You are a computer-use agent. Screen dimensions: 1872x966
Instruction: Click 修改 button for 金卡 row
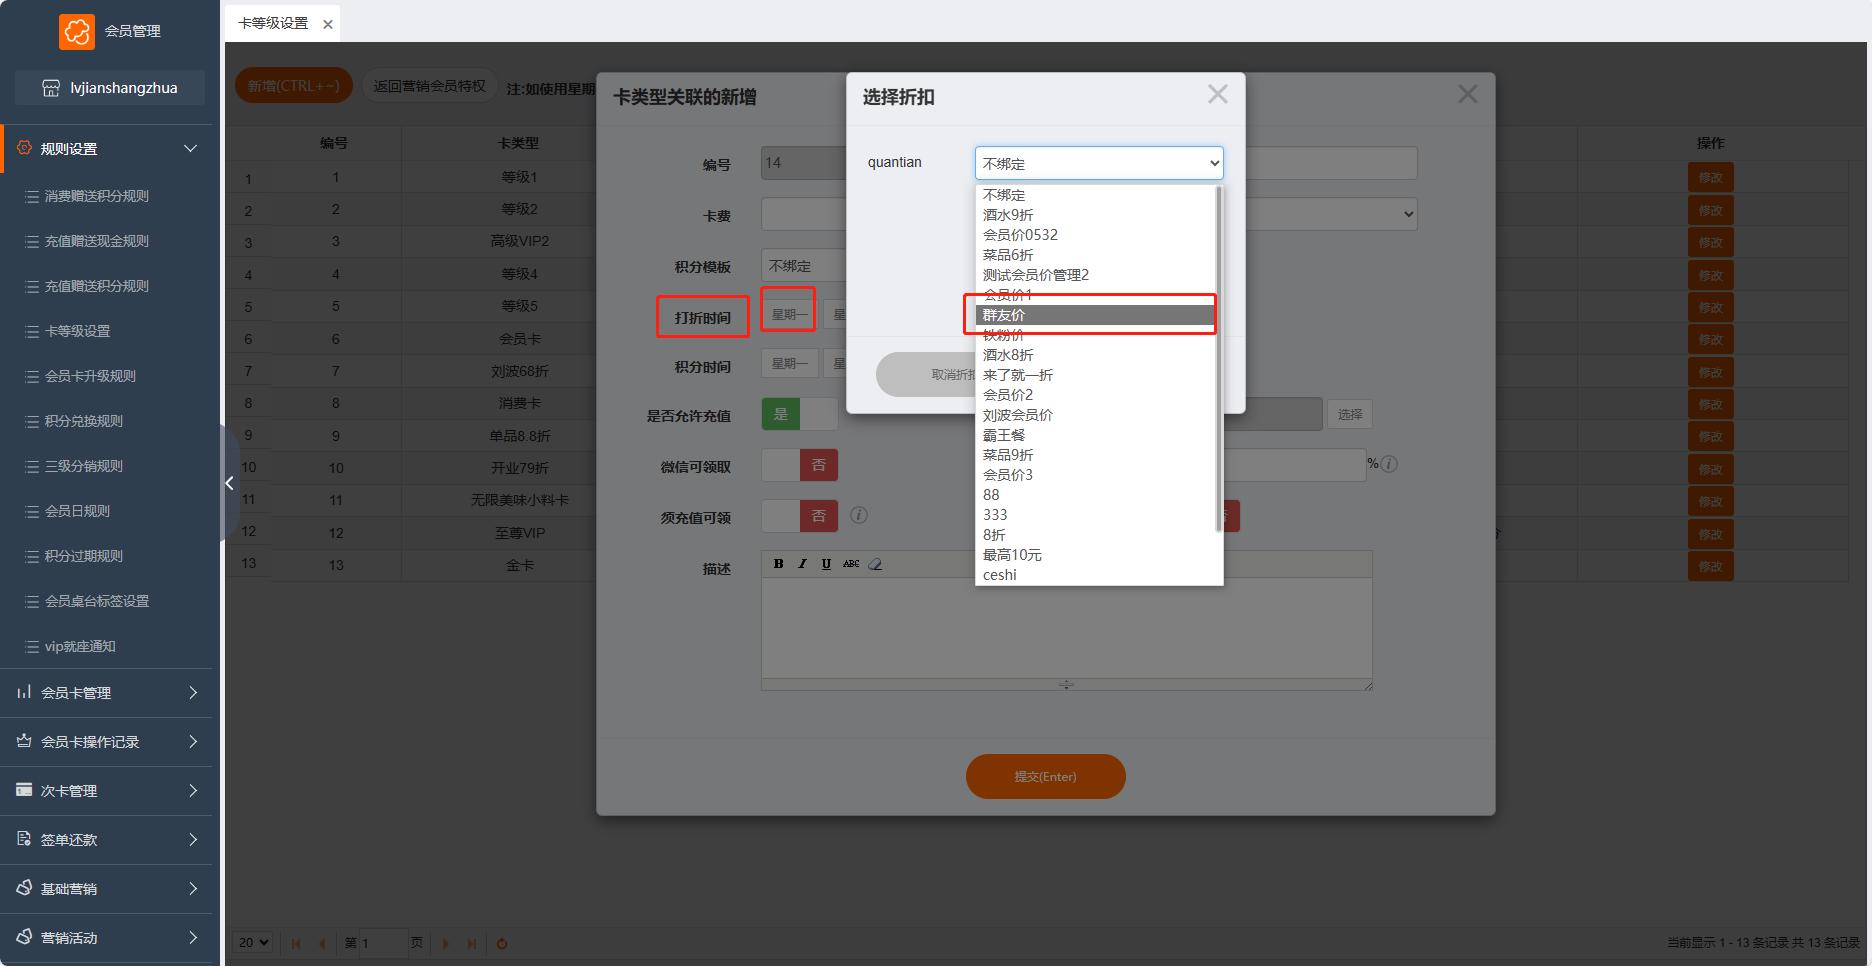click(1710, 566)
